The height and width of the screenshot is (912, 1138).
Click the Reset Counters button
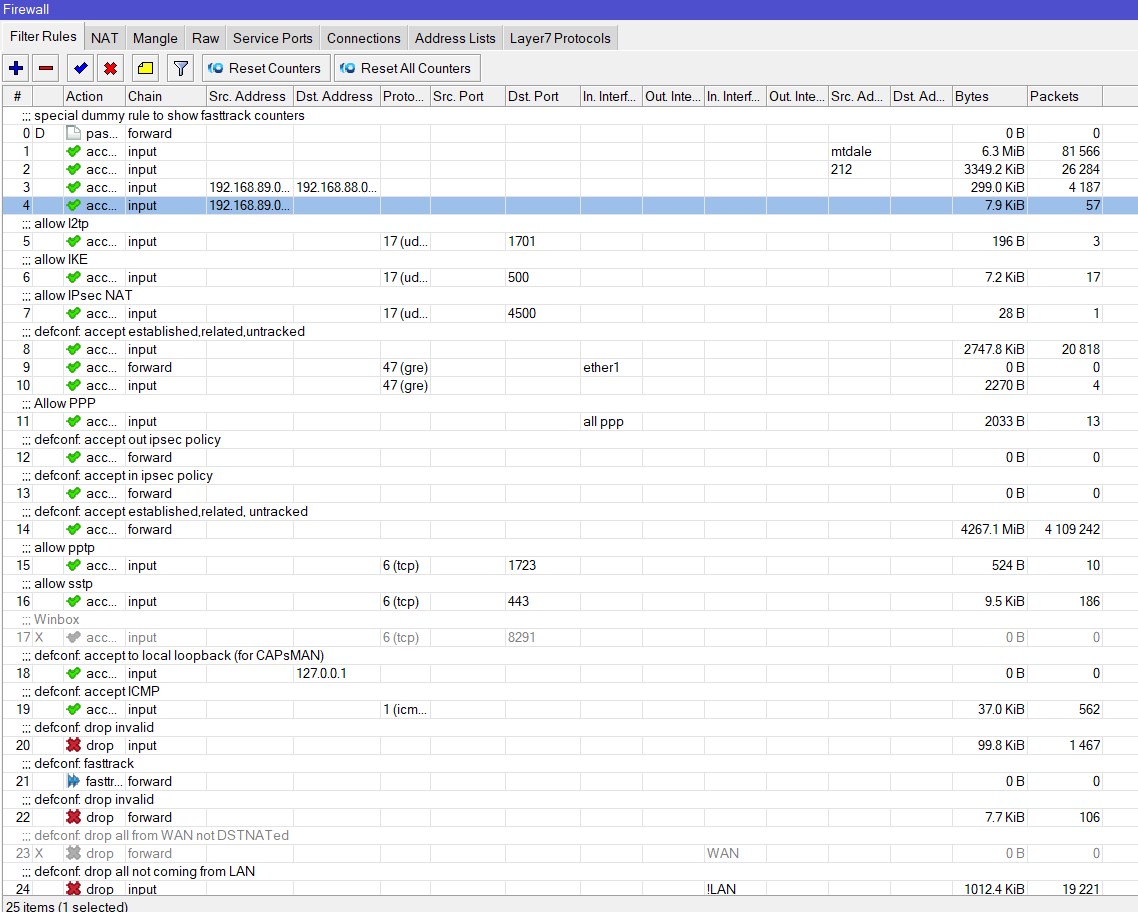[x=266, y=68]
